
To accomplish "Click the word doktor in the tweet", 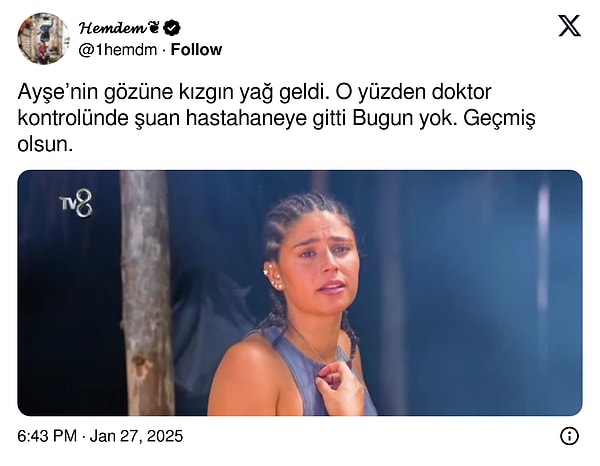I will coord(461,92).
